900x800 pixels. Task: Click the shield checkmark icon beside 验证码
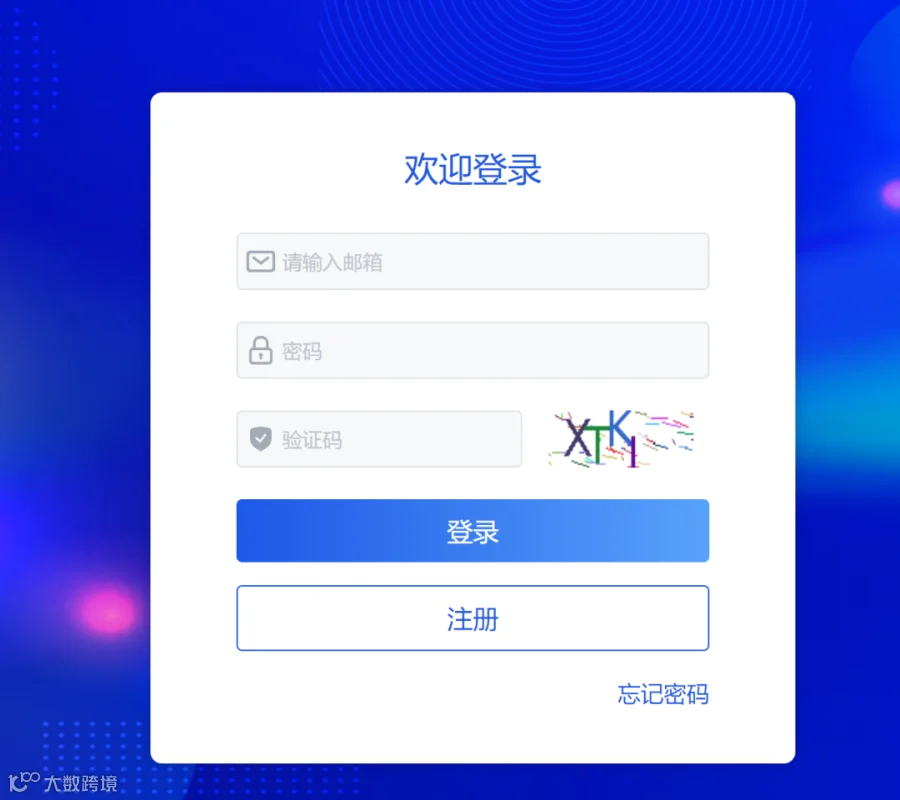(261, 439)
